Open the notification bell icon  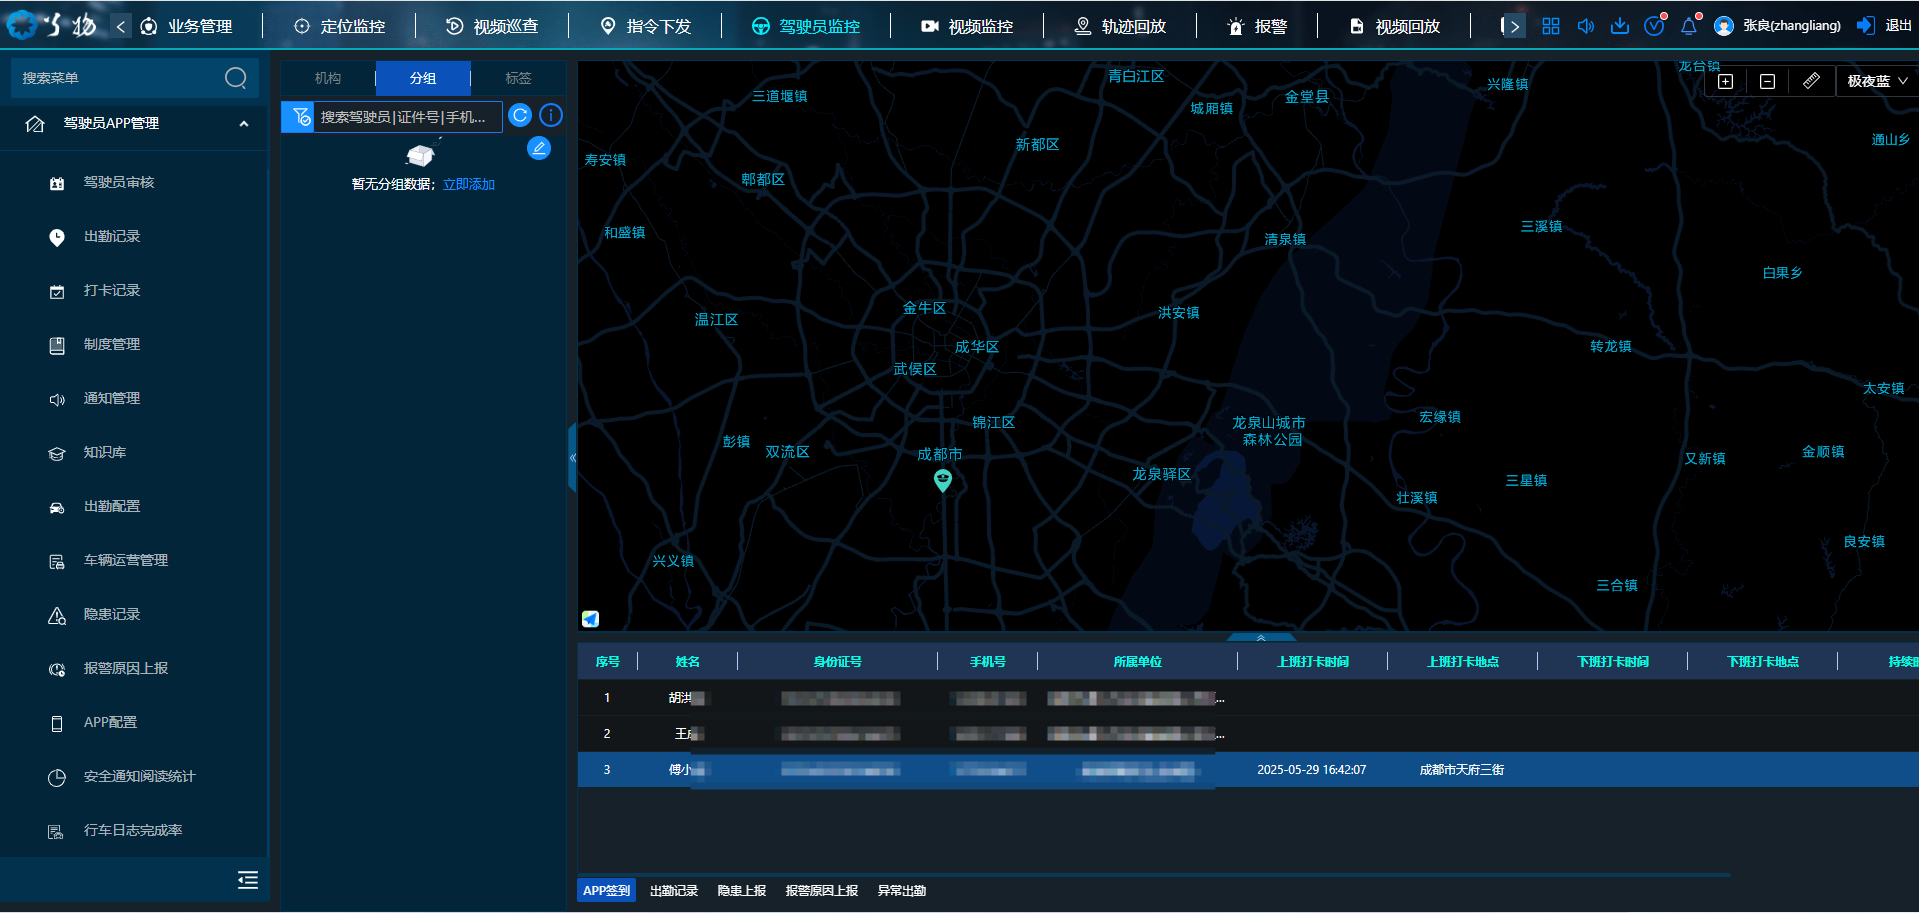coord(1689,26)
